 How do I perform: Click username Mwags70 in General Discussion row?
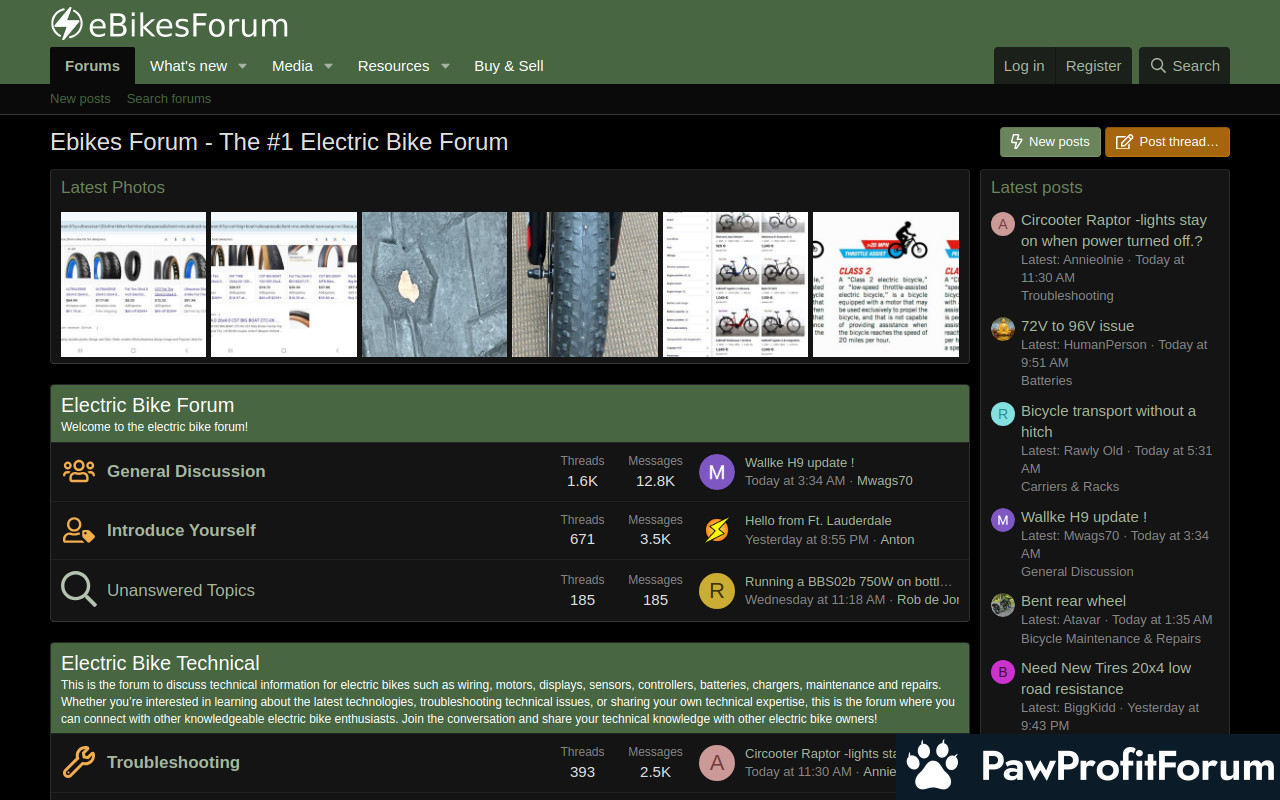point(885,480)
